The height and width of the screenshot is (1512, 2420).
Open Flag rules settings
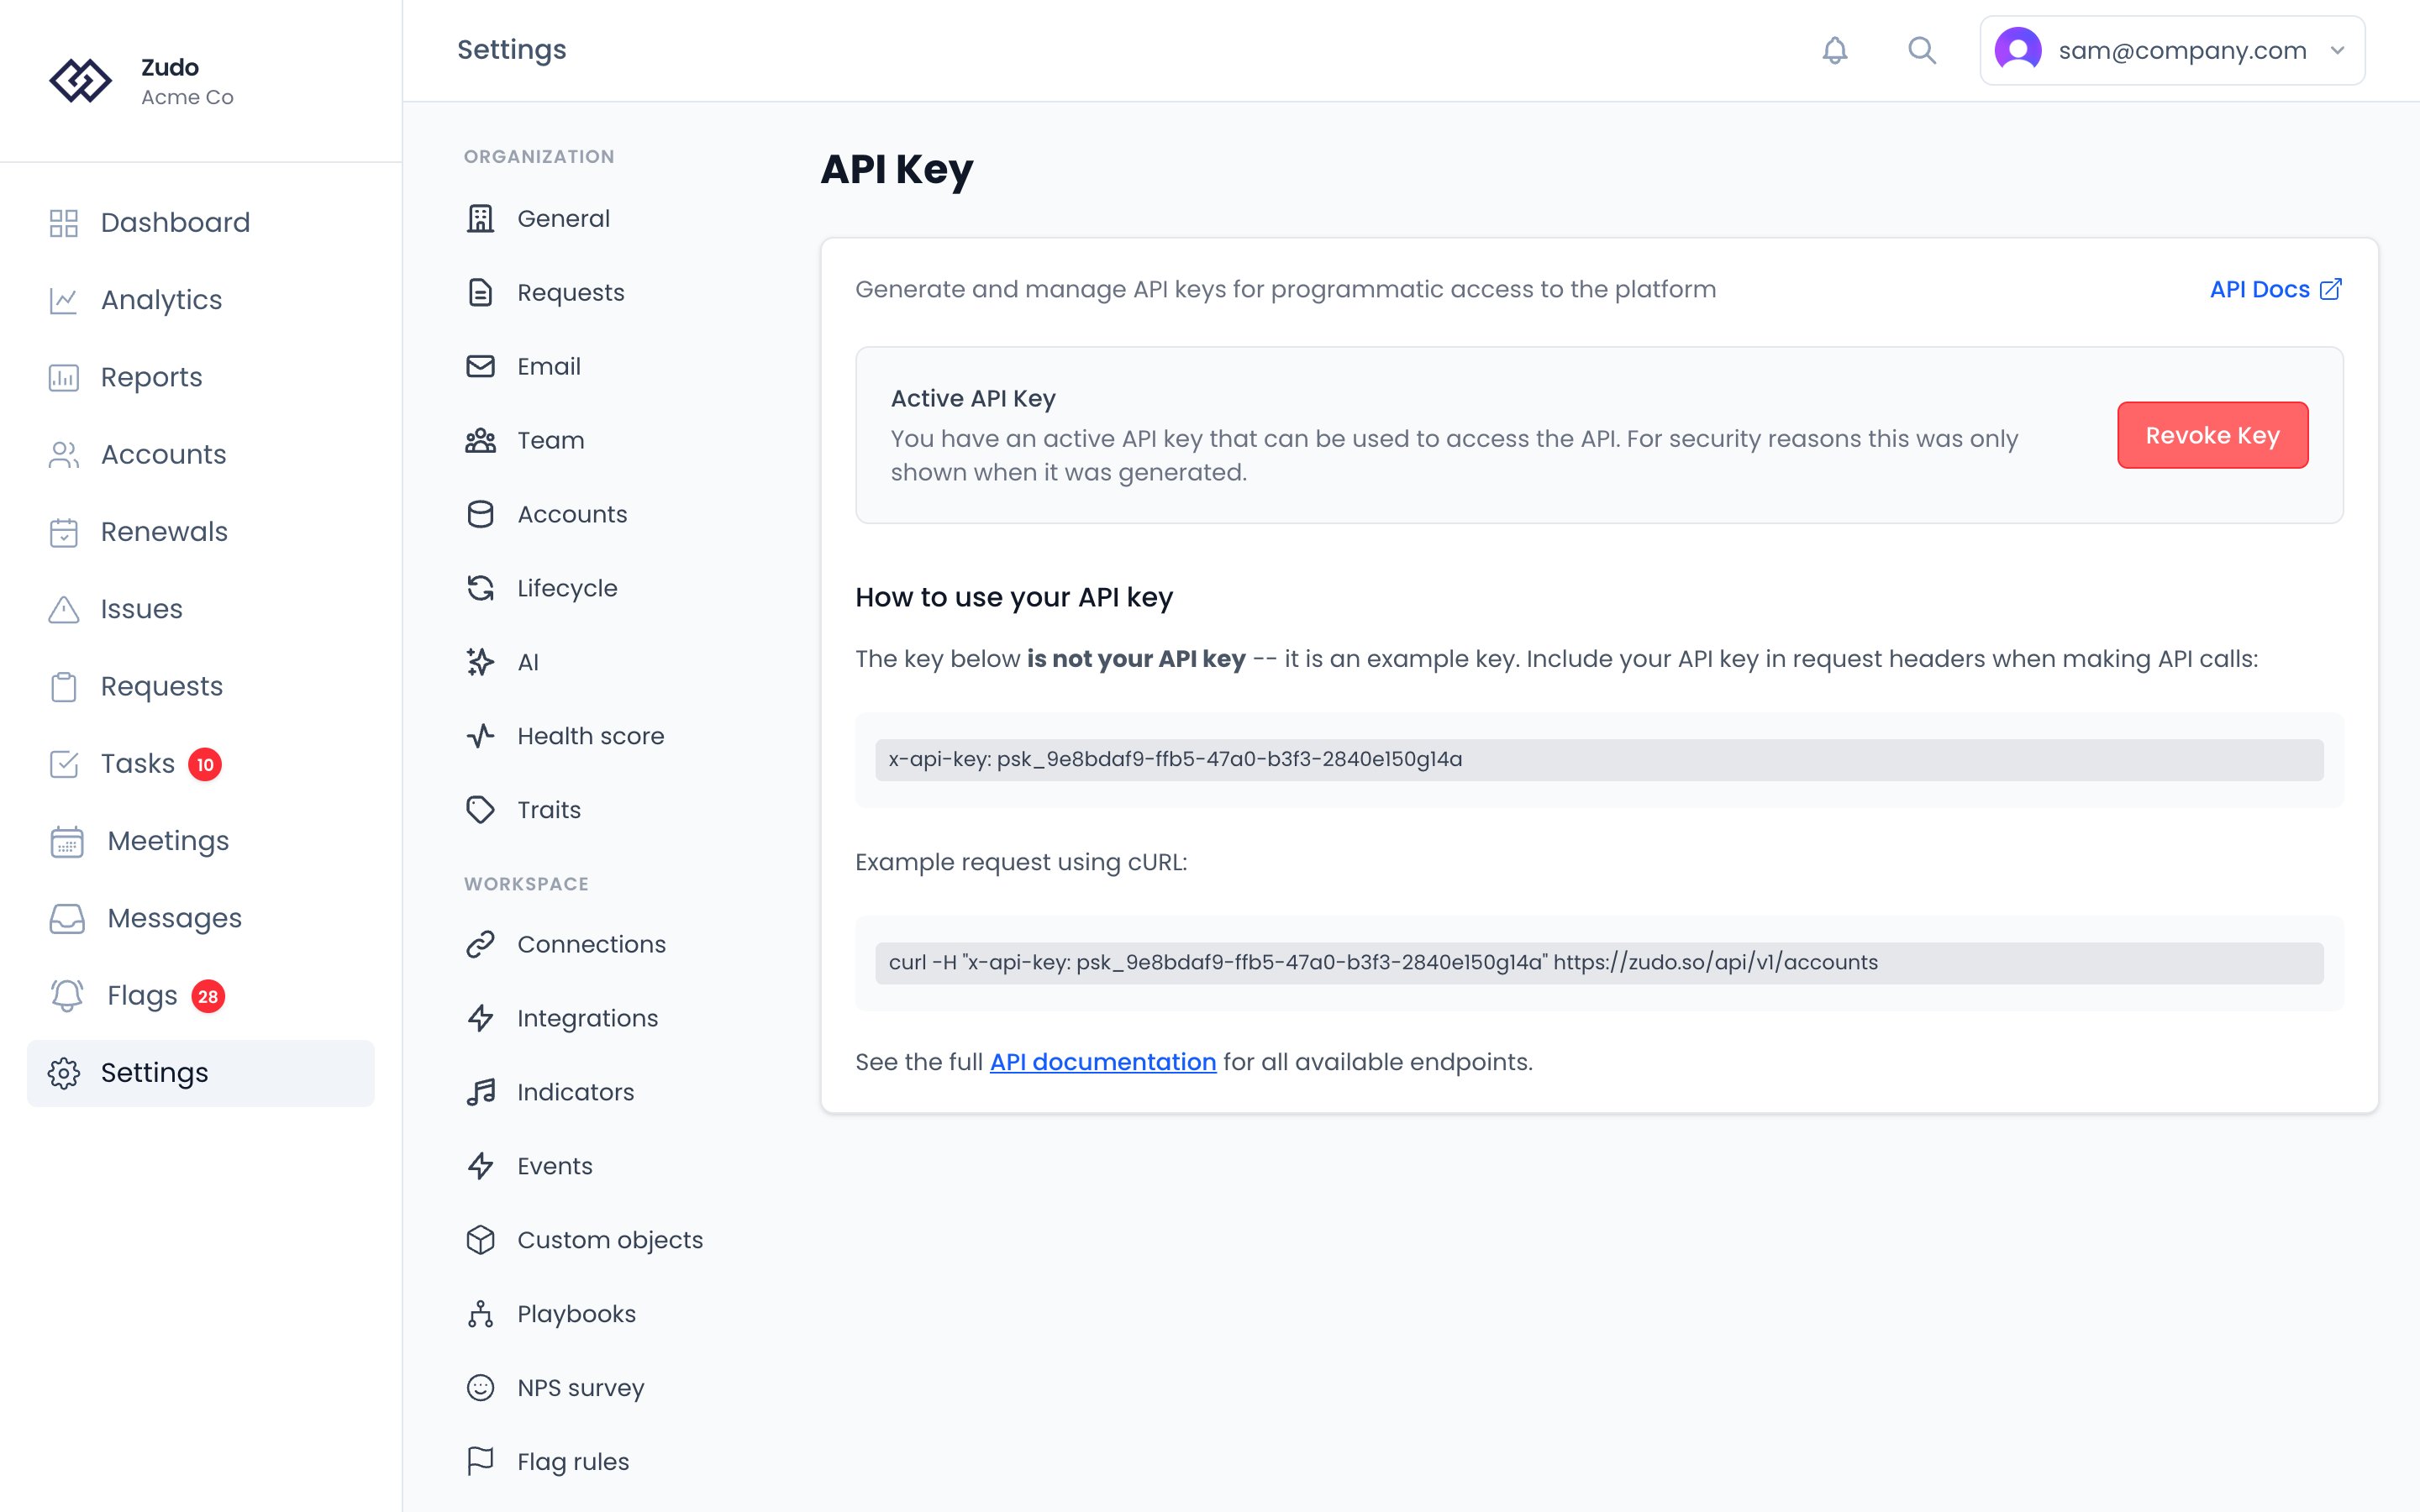(x=548, y=1462)
